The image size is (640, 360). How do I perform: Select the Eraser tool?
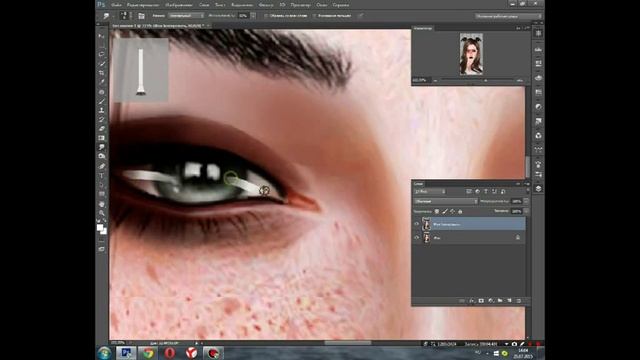coord(101,129)
